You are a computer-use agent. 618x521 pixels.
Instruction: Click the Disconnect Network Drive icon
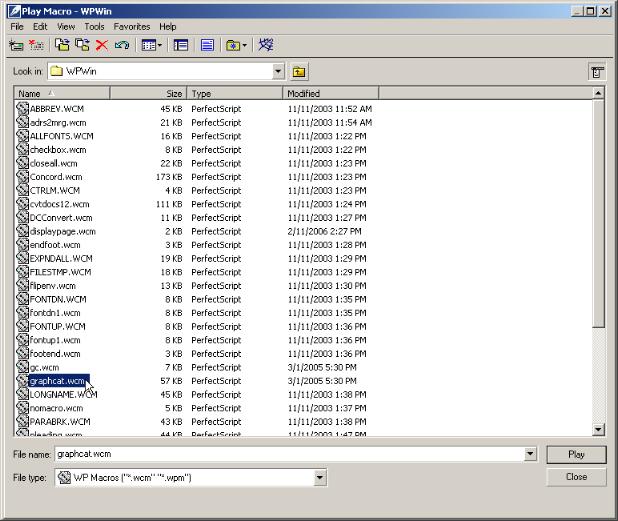coord(36,45)
